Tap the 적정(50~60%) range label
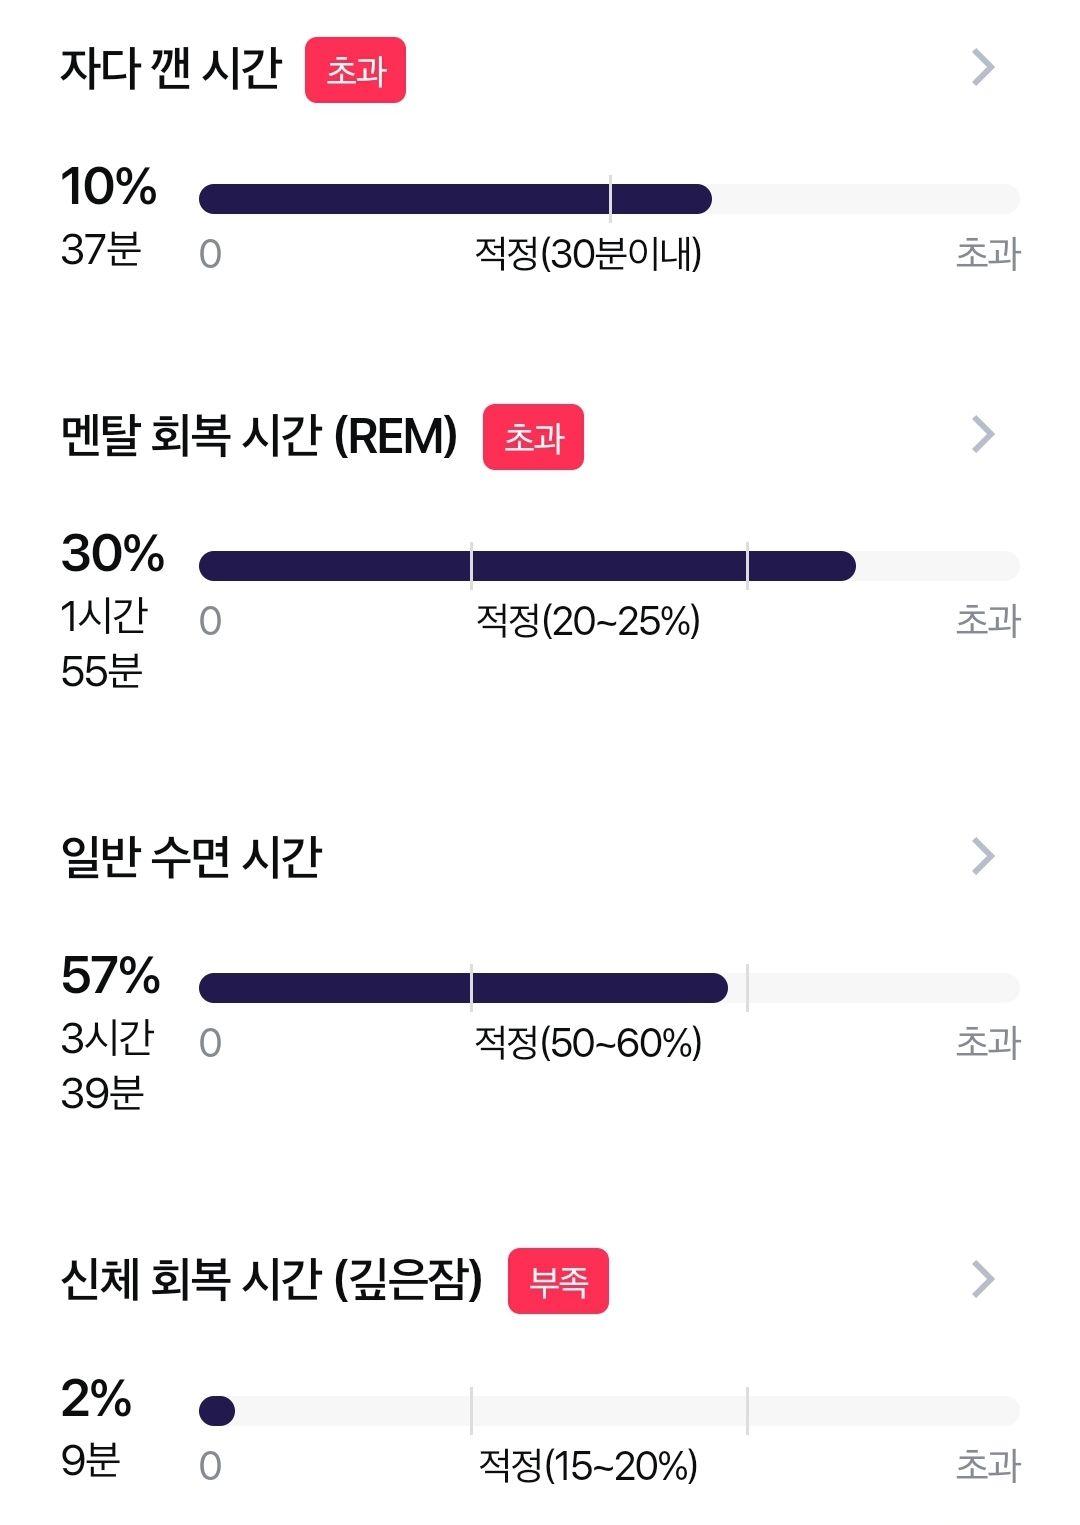Screen dimensions: 1080x1525 [x=588, y=1043]
